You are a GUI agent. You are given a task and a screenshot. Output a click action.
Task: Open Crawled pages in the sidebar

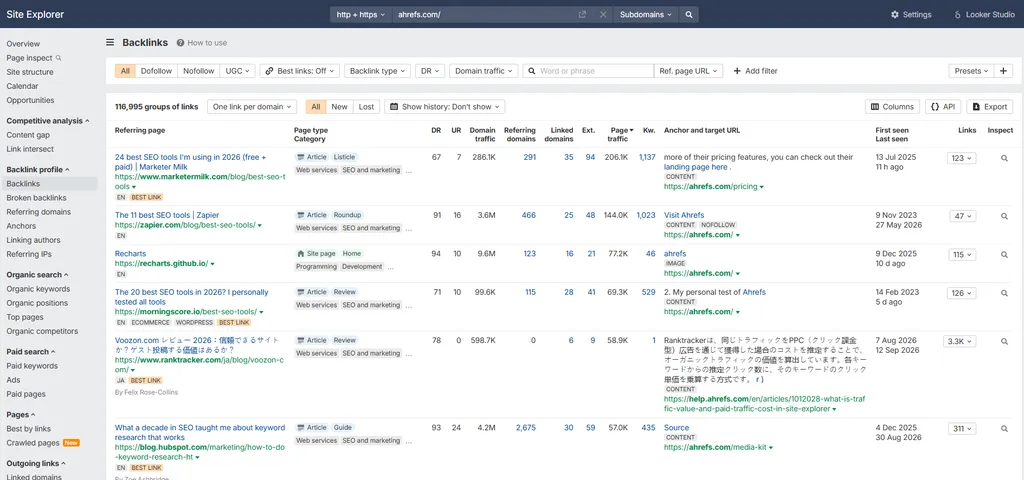(x=33, y=443)
